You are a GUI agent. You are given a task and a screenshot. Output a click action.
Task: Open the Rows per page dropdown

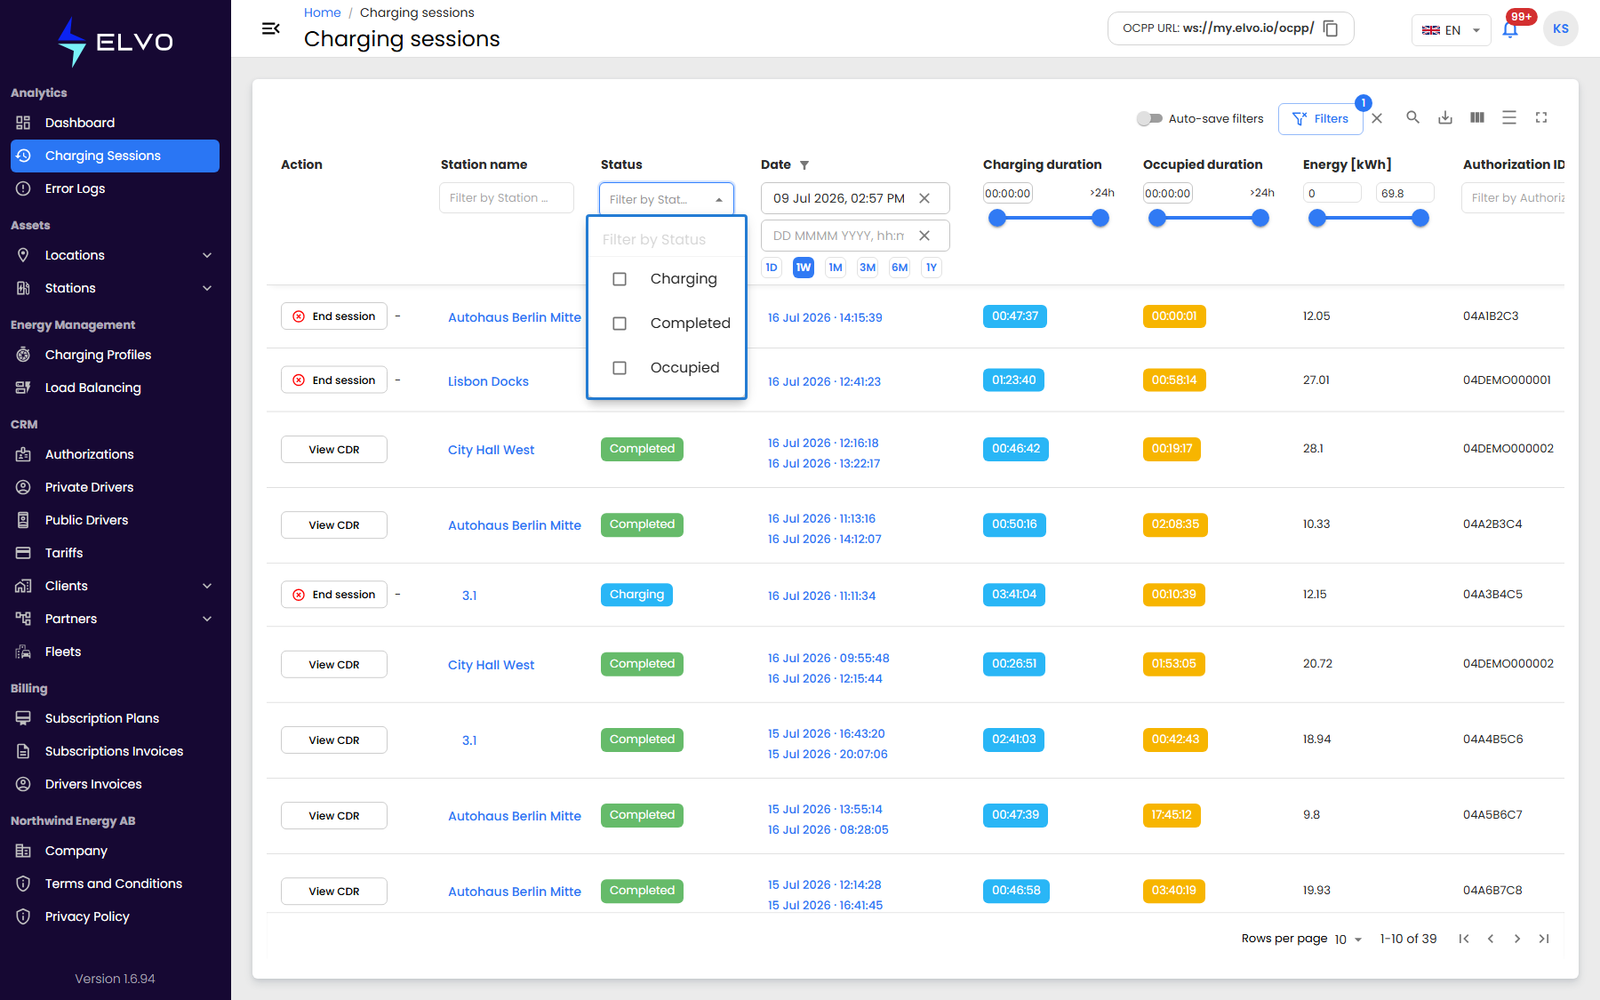pos(1348,939)
